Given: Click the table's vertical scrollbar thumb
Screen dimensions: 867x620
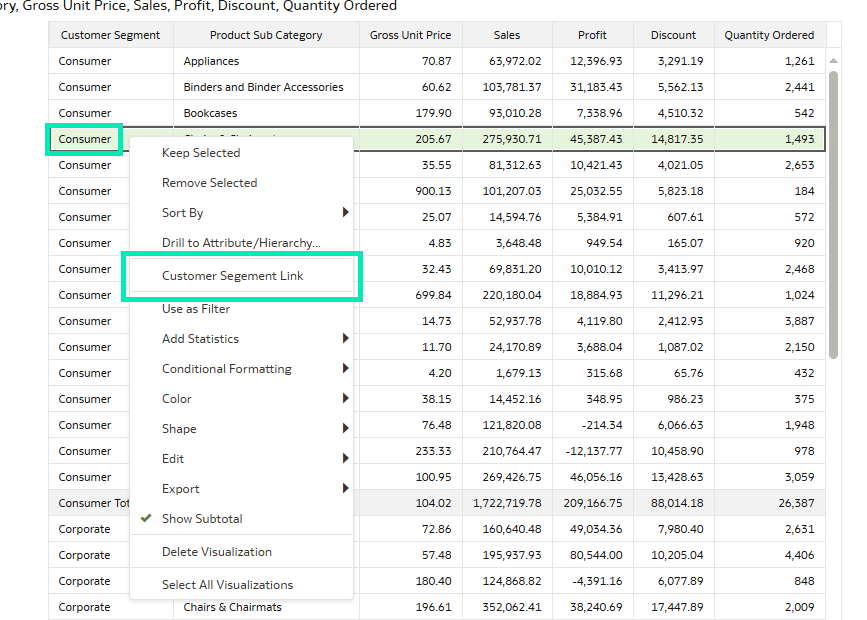Looking at the screenshot, I should tap(833, 215).
